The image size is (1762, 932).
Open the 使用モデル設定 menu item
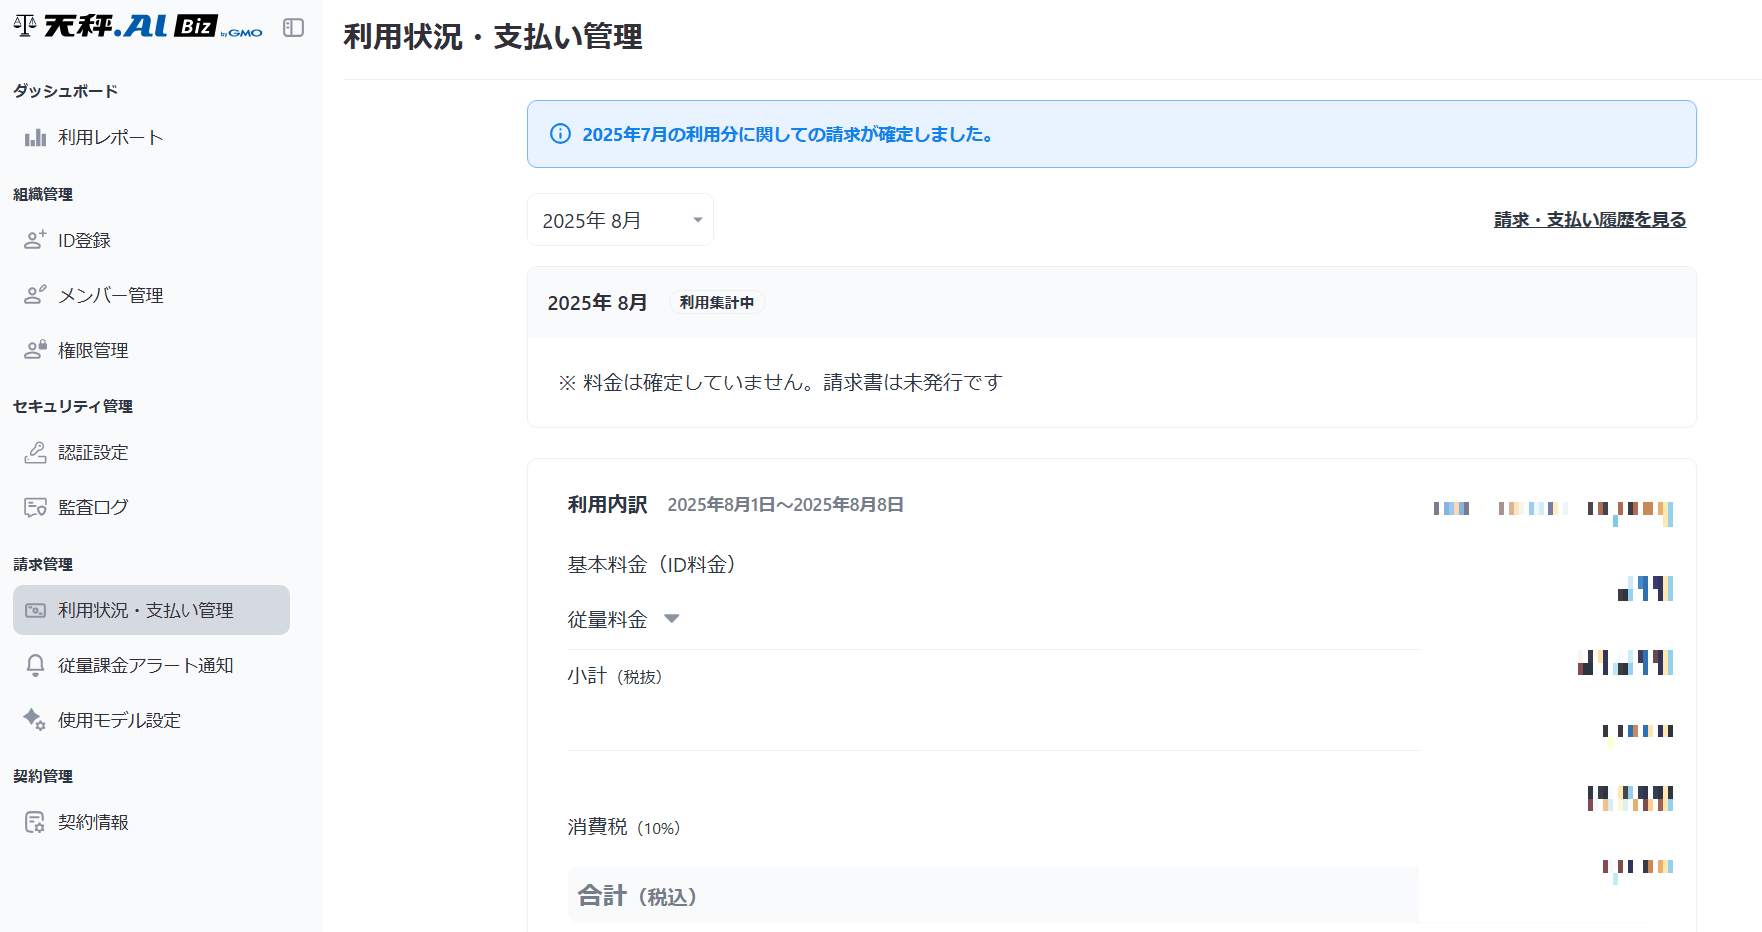click(x=119, y=720)
